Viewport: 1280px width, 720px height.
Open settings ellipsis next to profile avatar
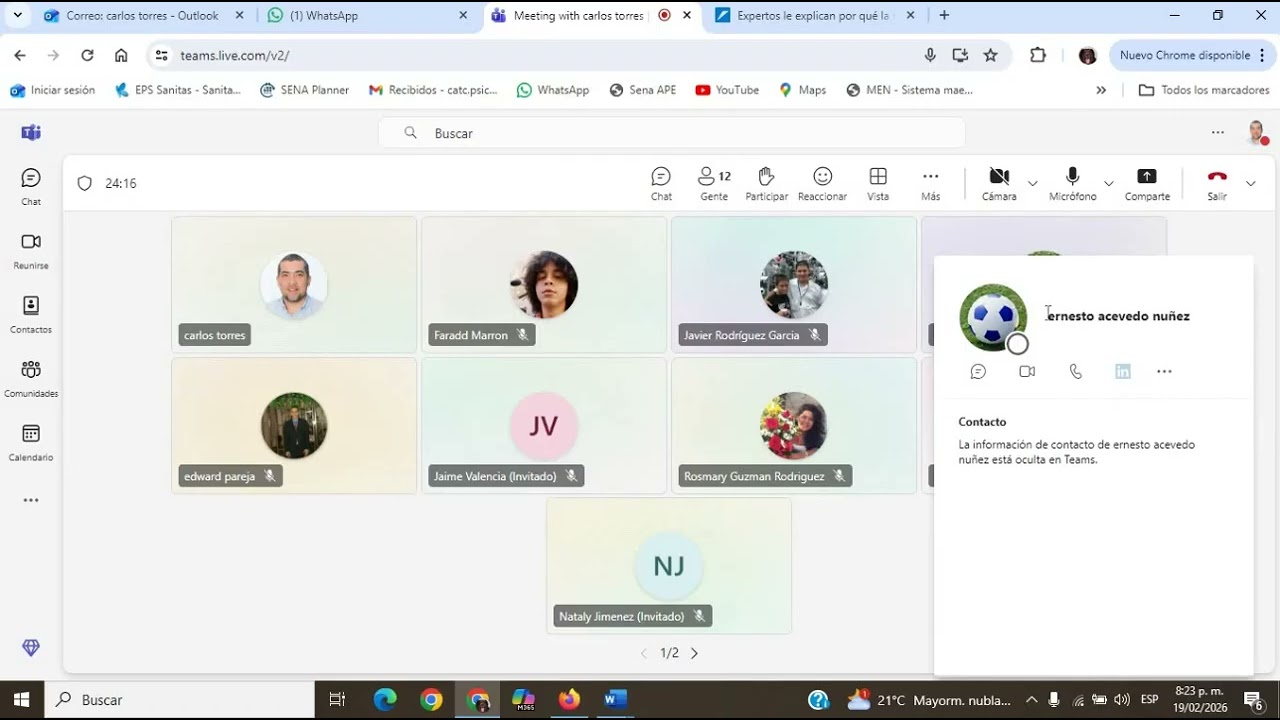tap(1217, 132)
